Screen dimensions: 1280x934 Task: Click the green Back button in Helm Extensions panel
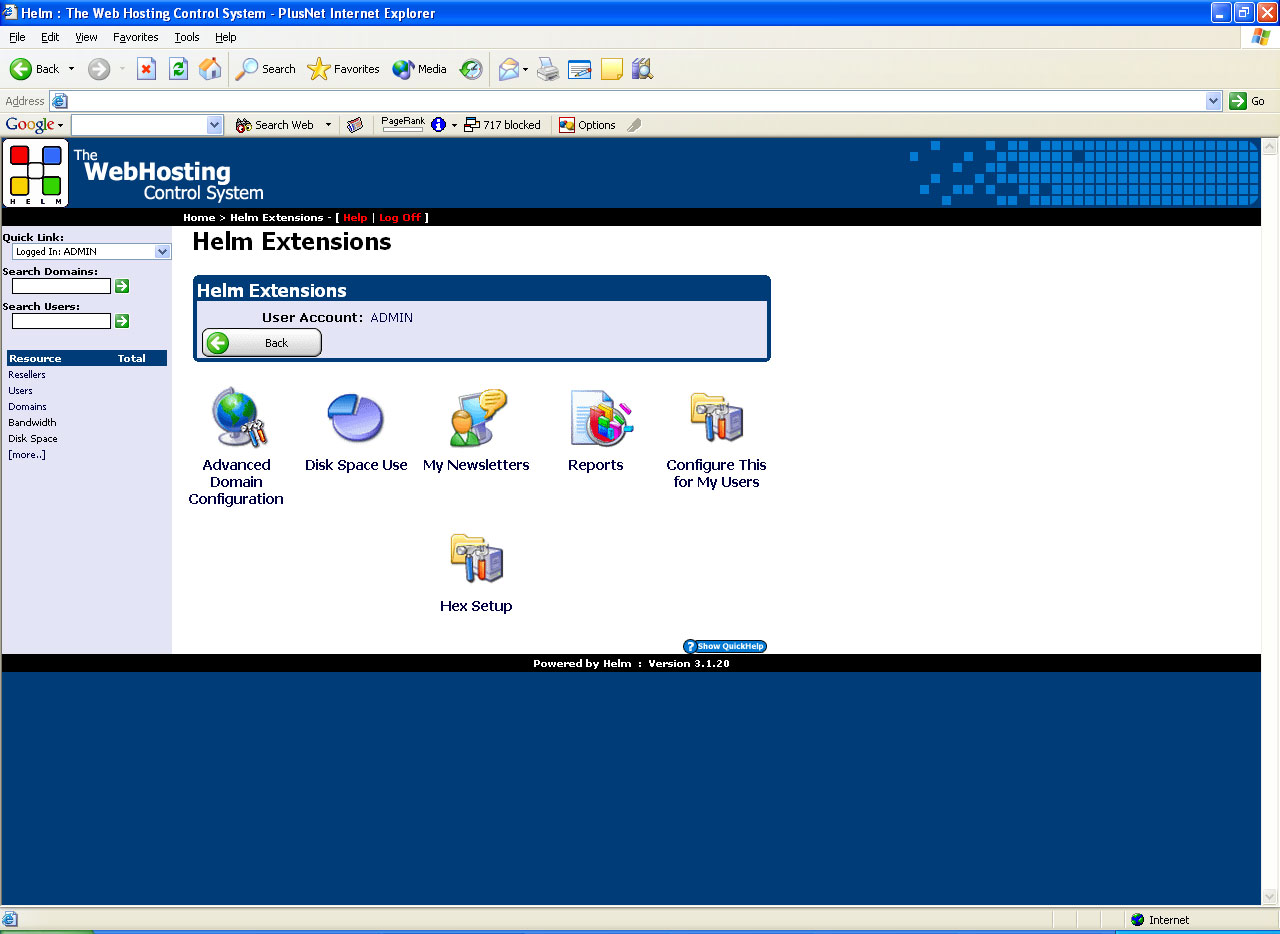262,343
